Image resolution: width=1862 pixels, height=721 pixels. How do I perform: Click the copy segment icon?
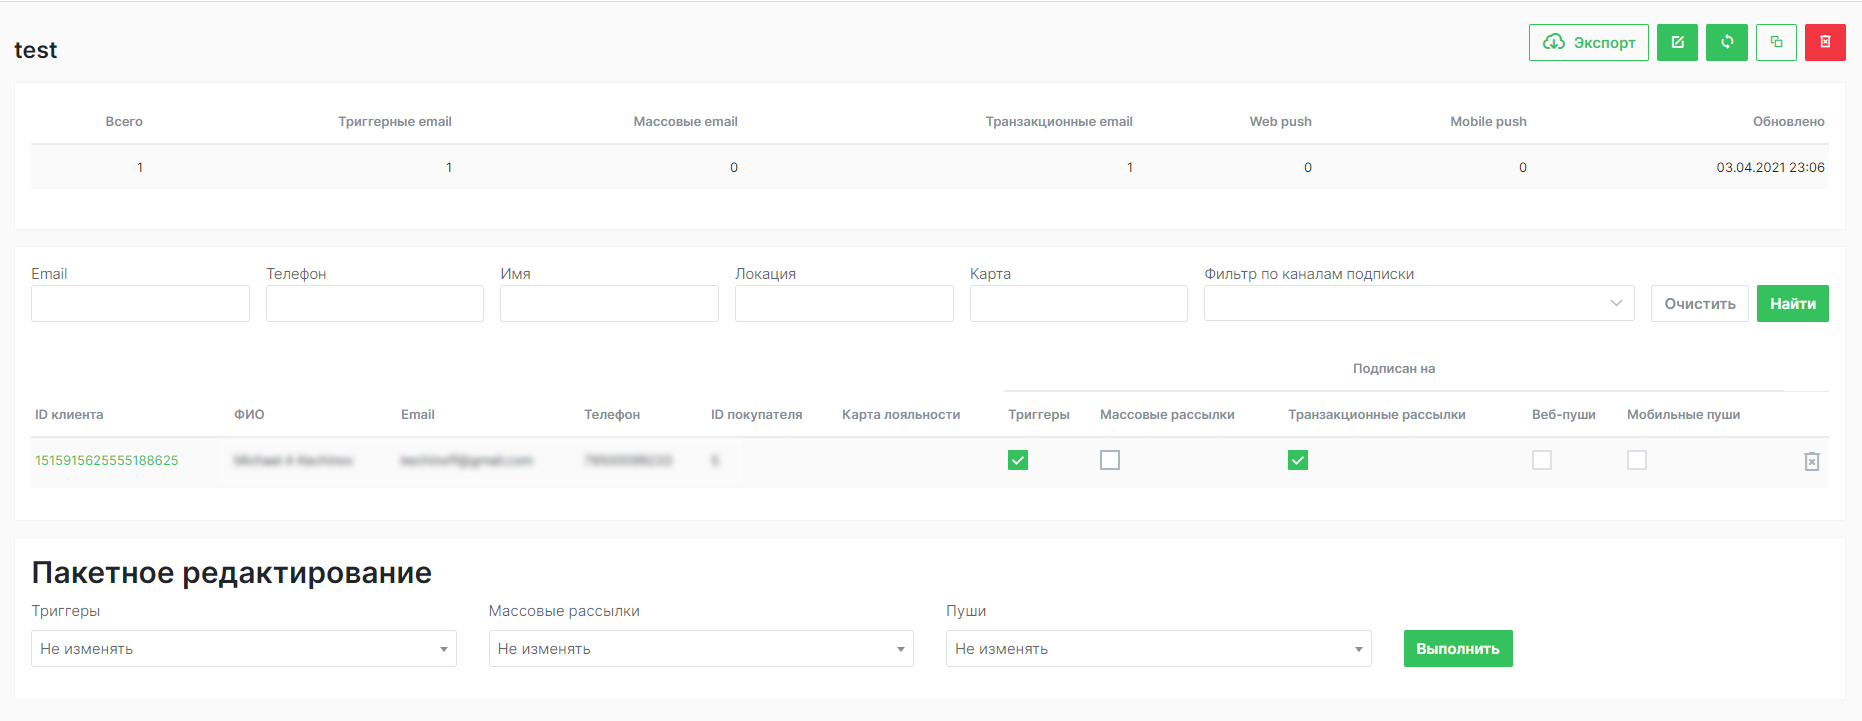(1776, 42)
